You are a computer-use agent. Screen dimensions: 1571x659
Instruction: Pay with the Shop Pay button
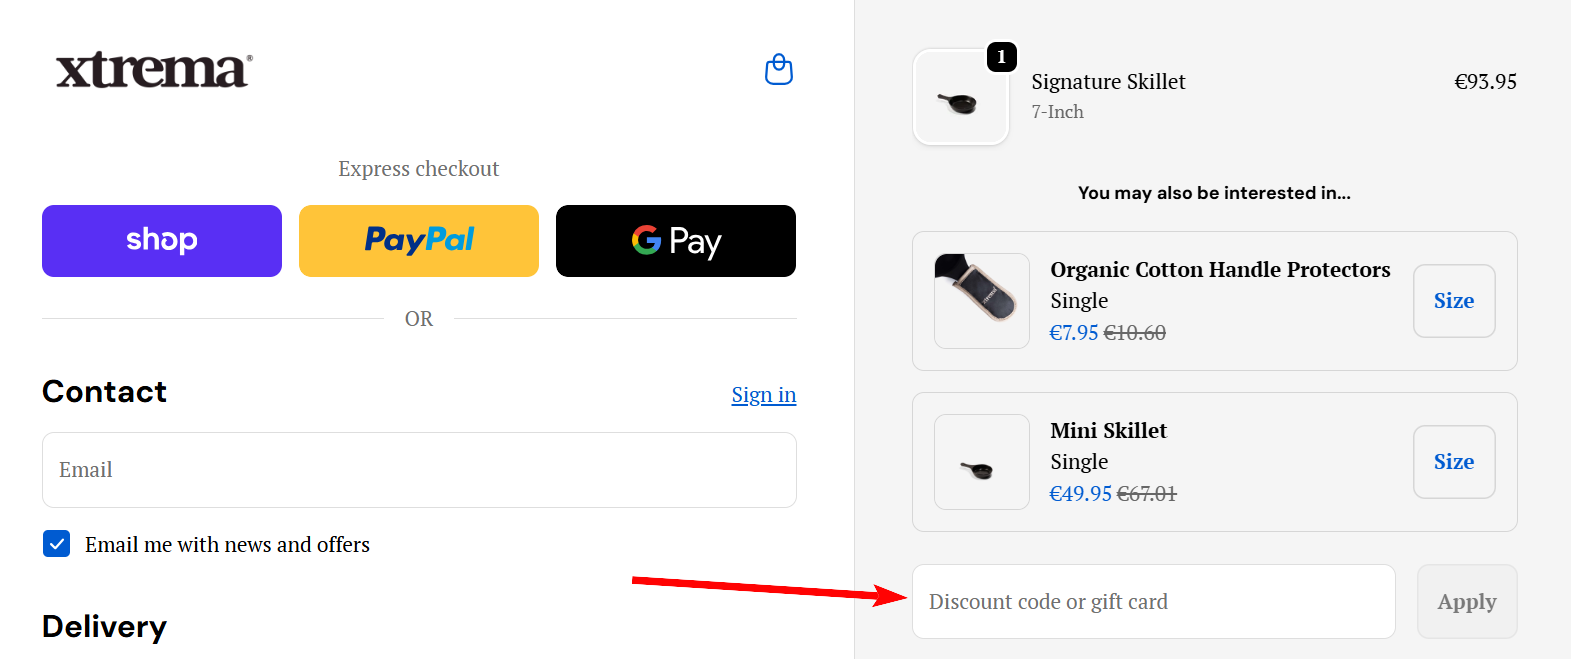click(161, 240)
